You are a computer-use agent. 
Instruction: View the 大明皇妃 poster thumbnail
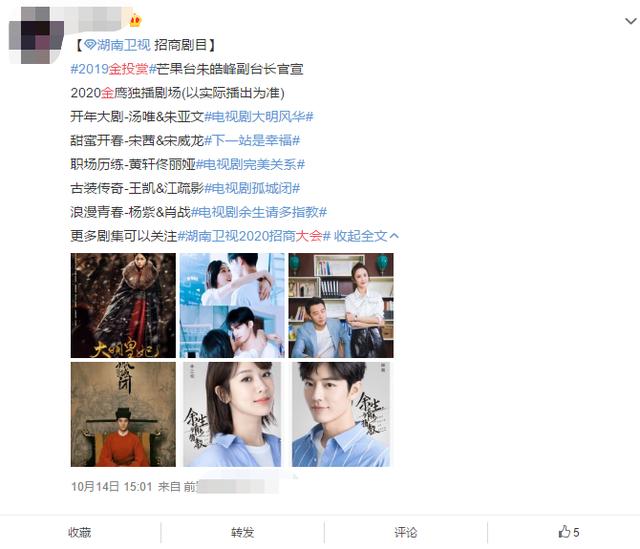(x=123, y=305)
